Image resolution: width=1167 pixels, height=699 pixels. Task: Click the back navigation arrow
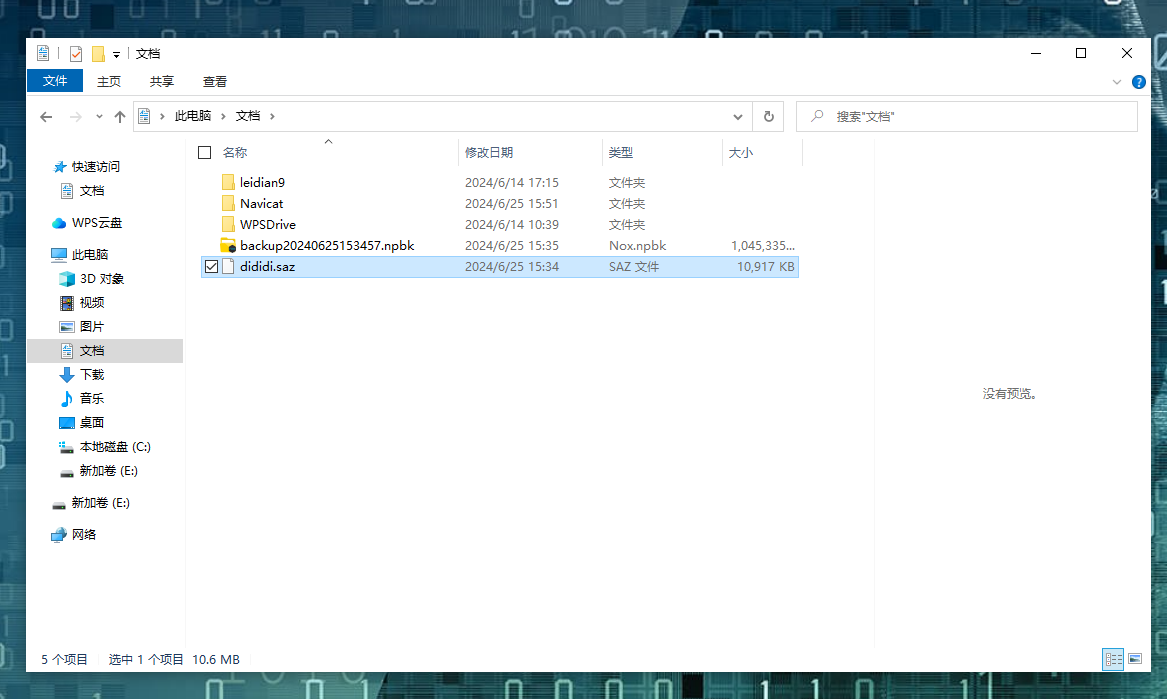46,117
